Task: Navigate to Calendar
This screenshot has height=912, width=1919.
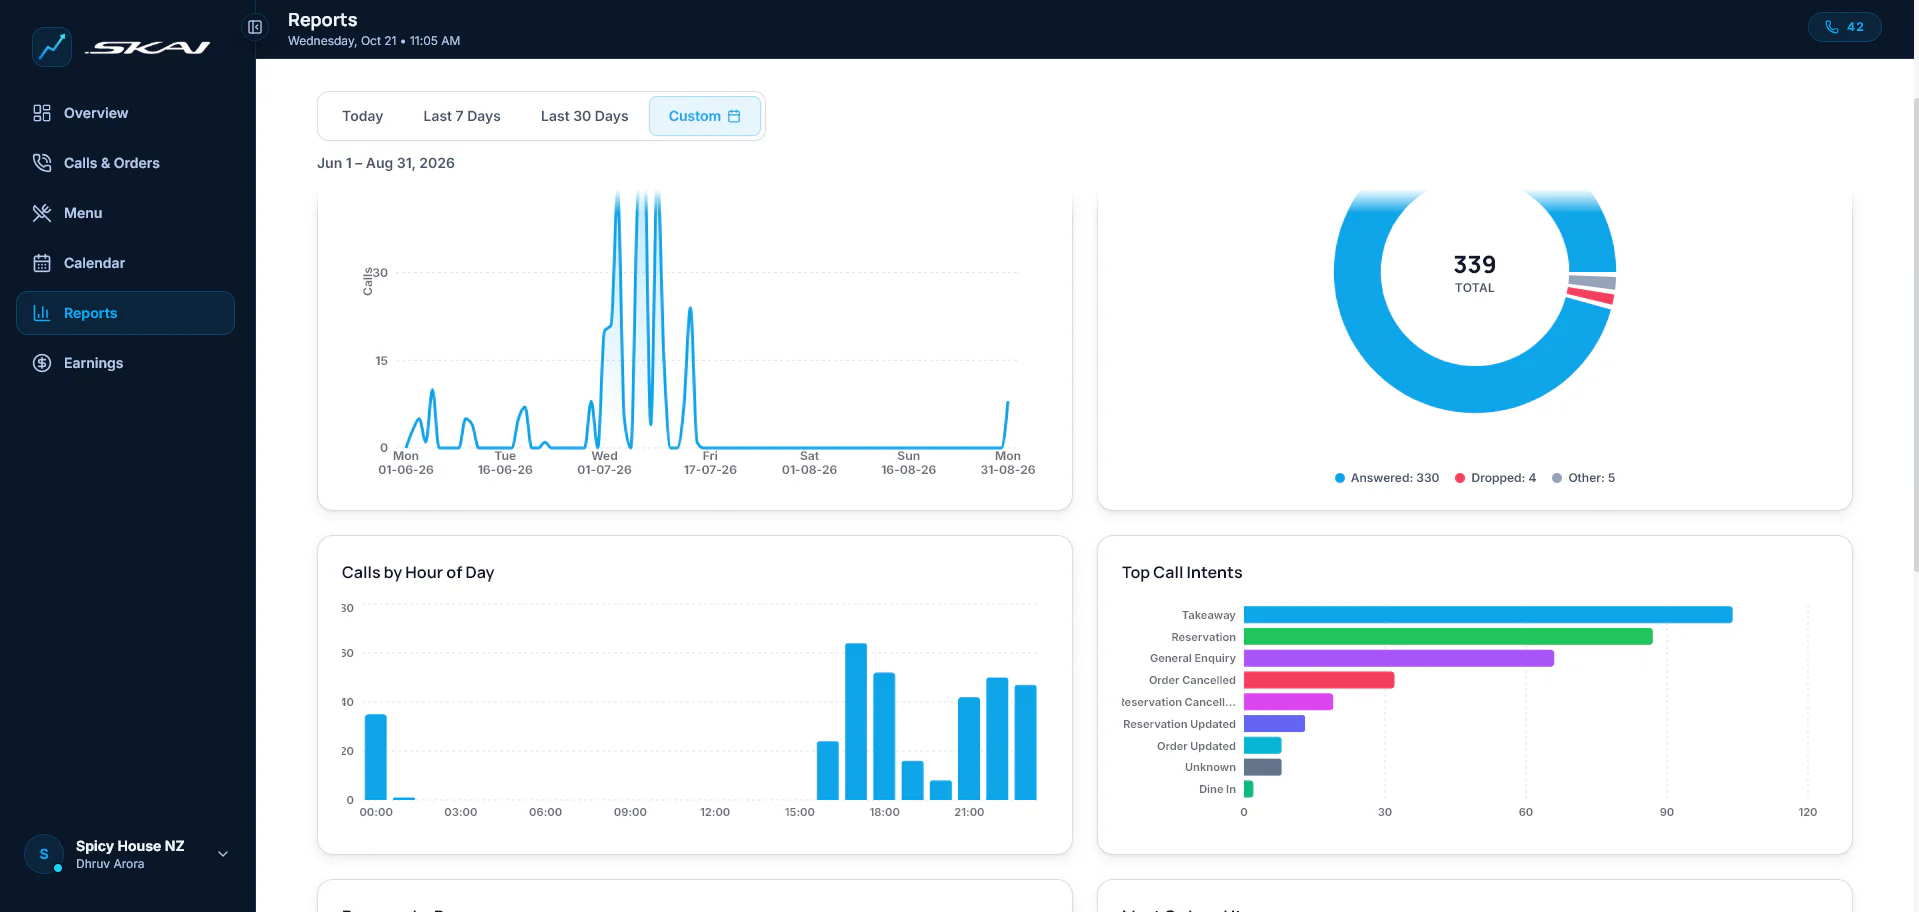Action: coord(125,263)
